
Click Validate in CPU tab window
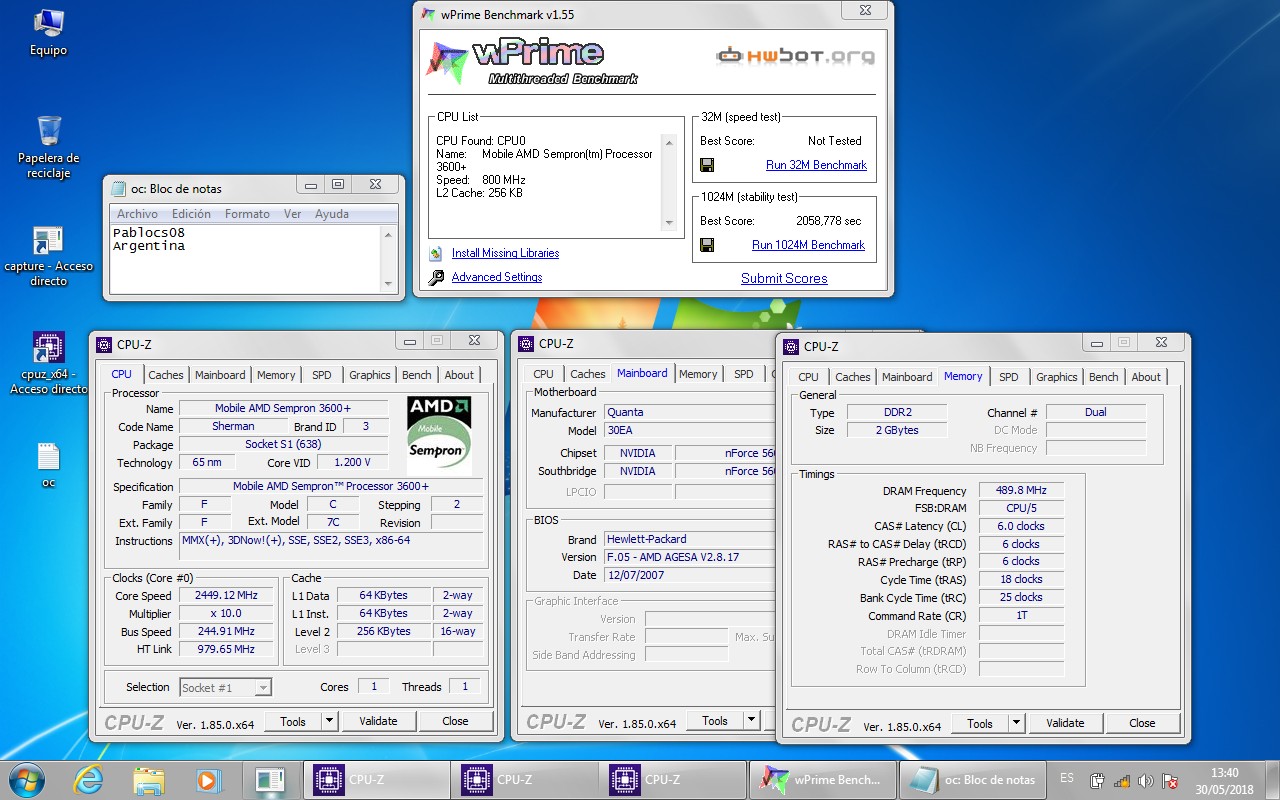point(379,721)
